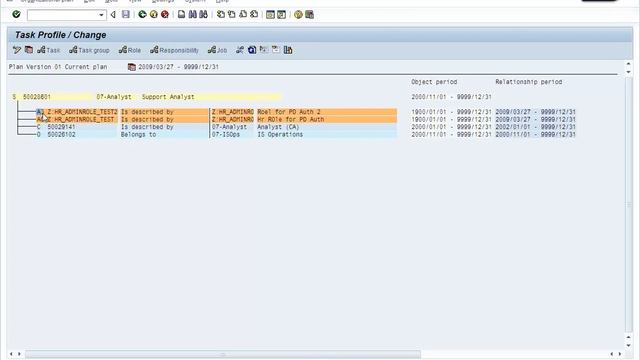Click 'Belongs to' relationship text
The image size is (640, 360).
(x=138, y=134)
